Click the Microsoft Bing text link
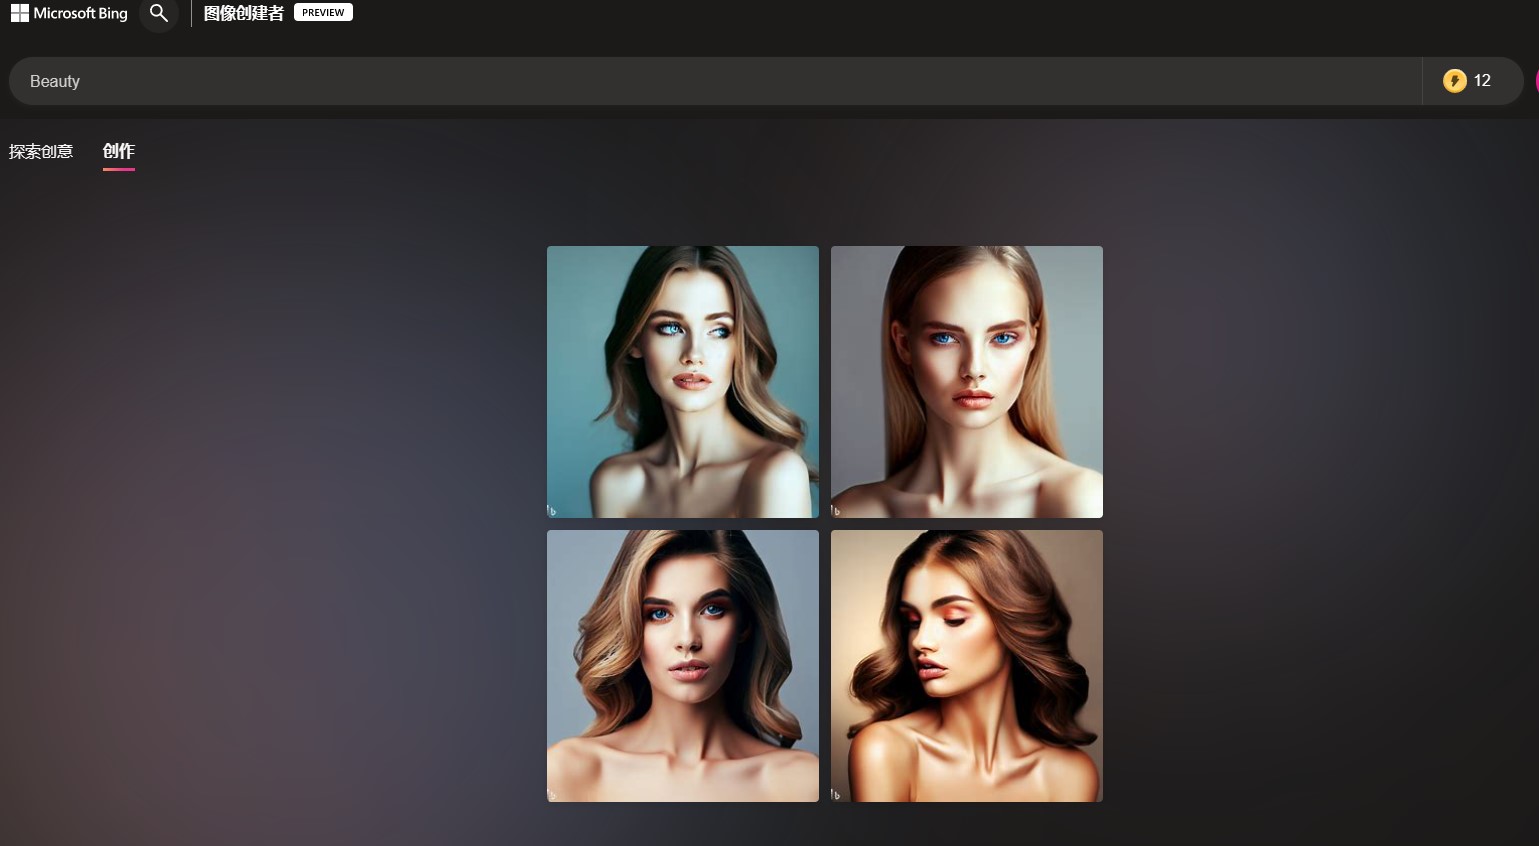This screenshot has width=1539, height=846. coord(80,13)
